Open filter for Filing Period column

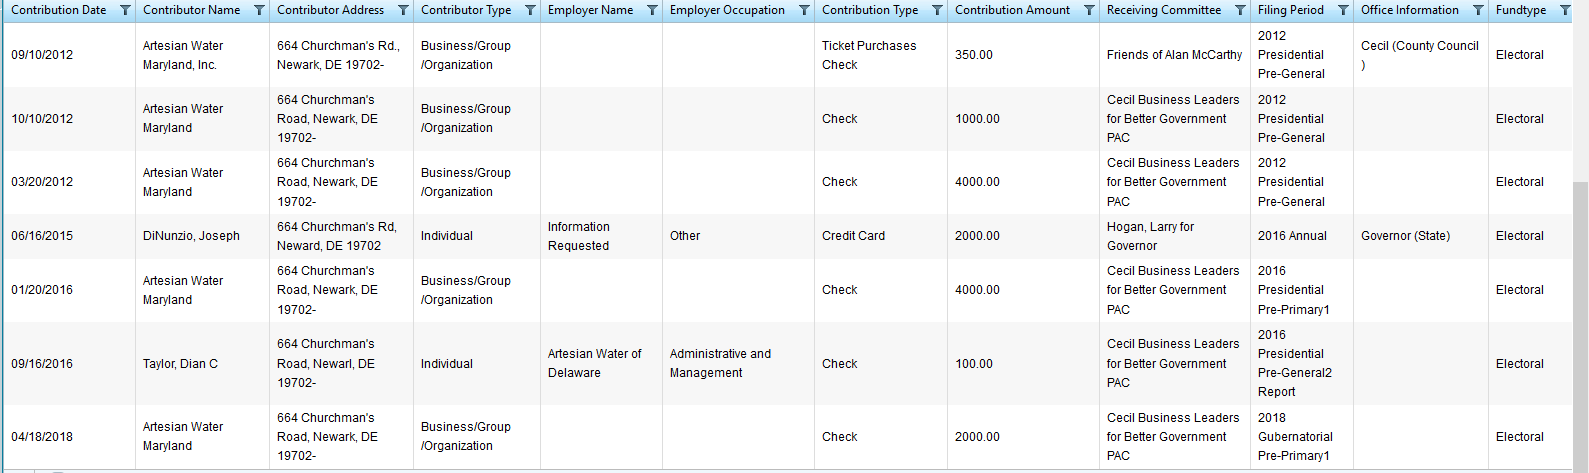1343,11
